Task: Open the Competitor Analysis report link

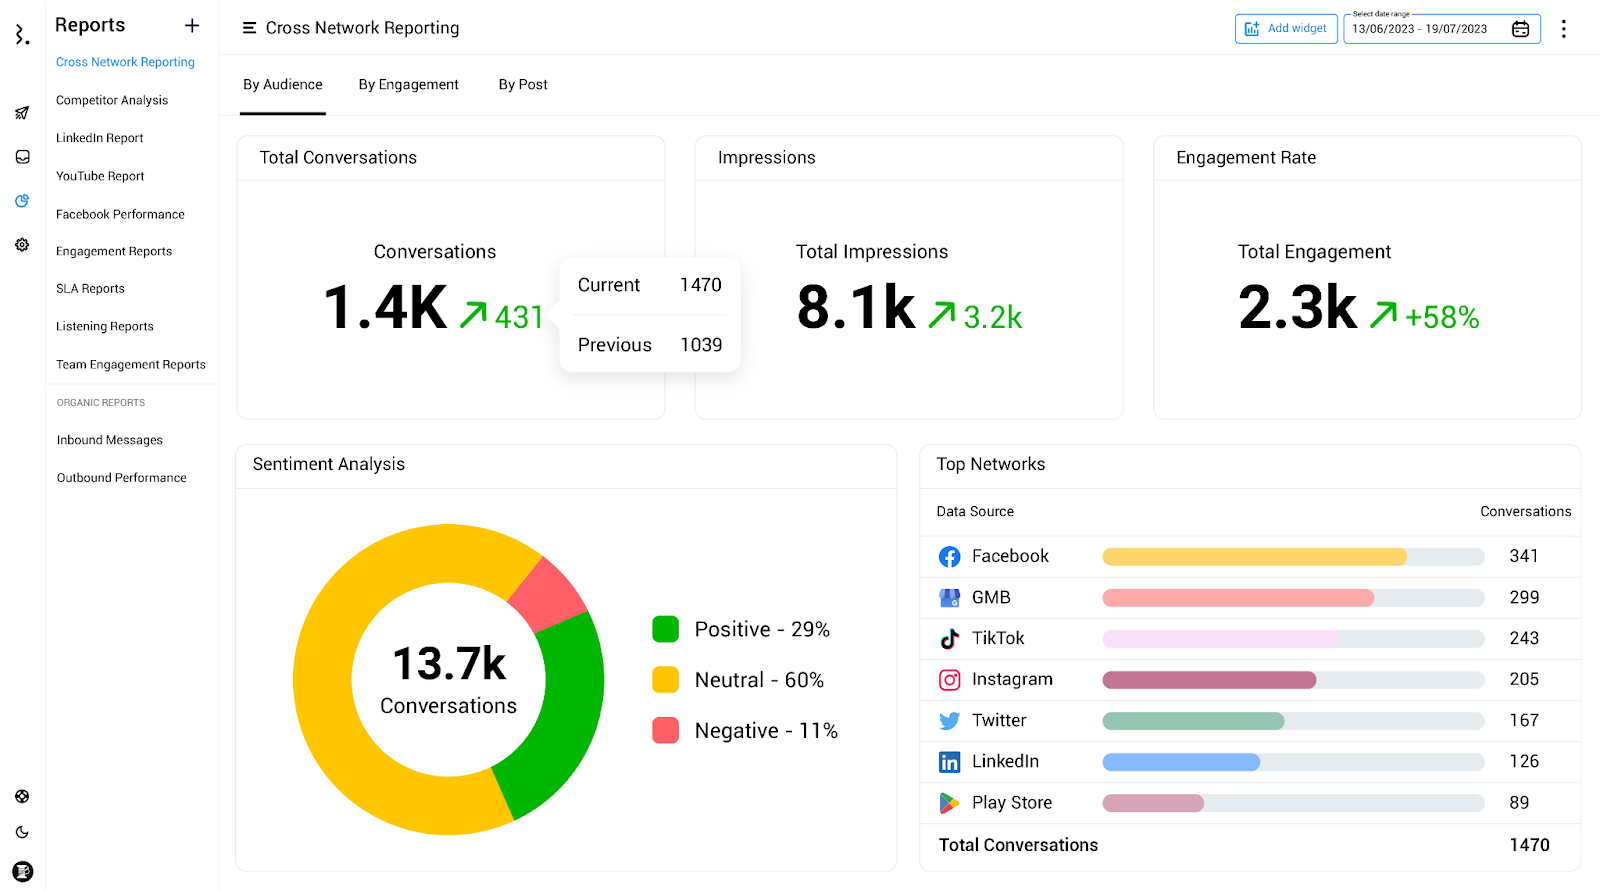Action: 112,100
